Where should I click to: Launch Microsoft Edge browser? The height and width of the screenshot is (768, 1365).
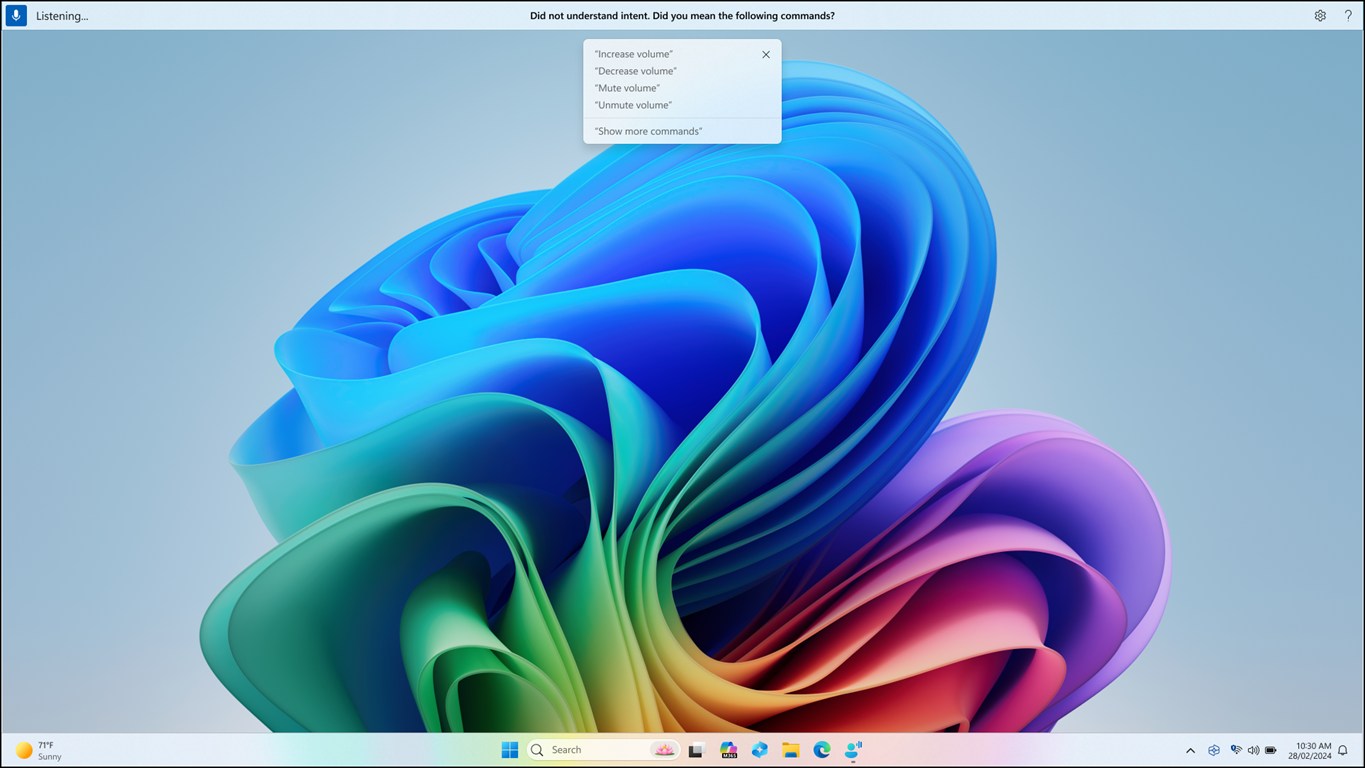[x=822, y=750]
